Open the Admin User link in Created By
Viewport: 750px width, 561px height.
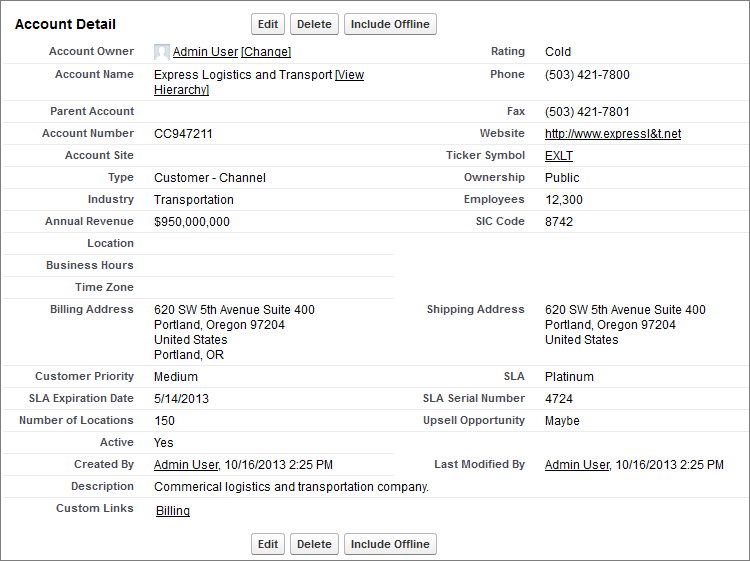coord(186,465)
